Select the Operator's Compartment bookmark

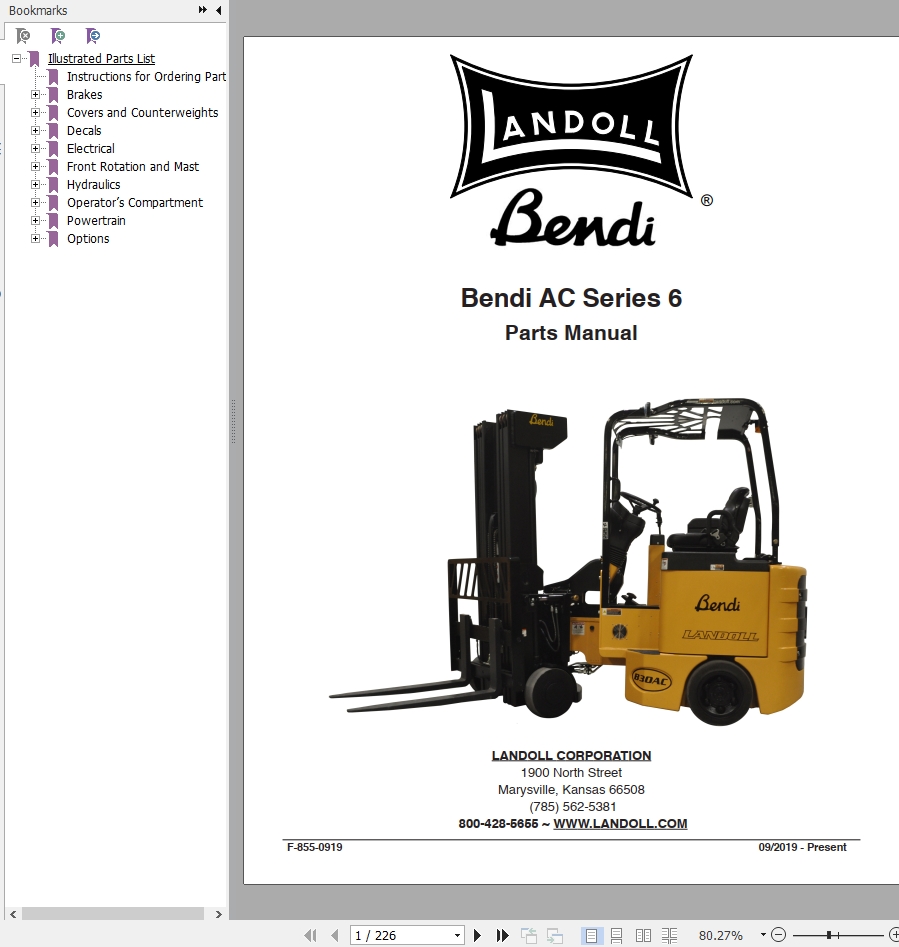[135, 203]
